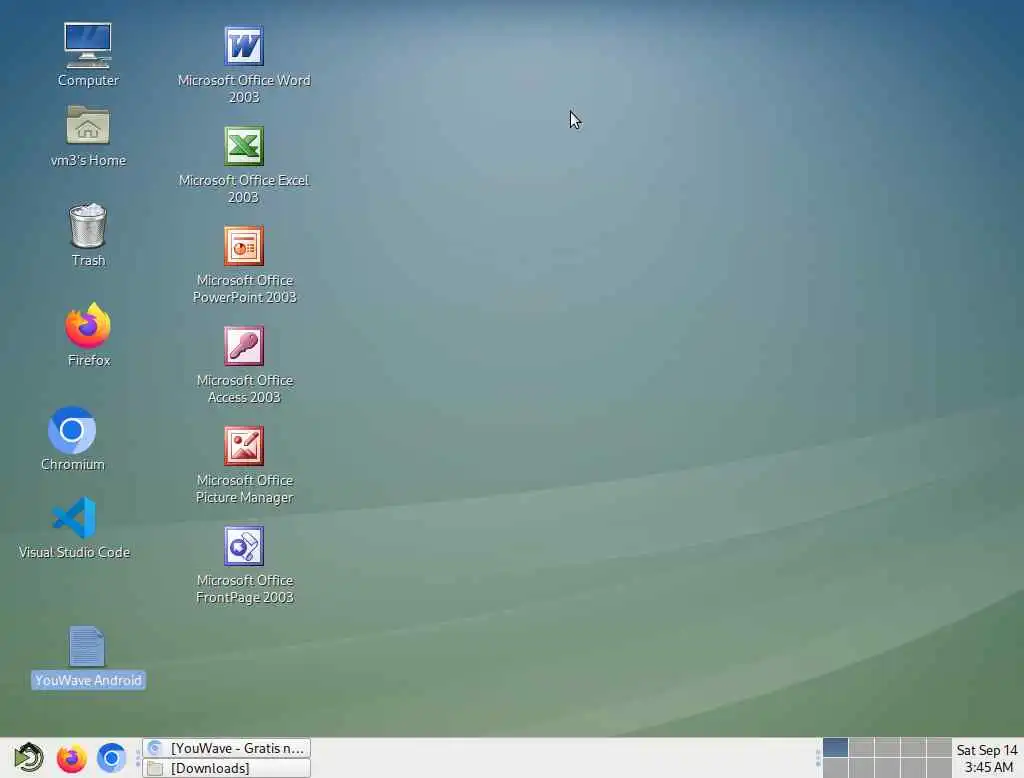Switch to YouWave - Gratis taskbar window
Screen dimensions: 1024x778
tap(227, 748)
